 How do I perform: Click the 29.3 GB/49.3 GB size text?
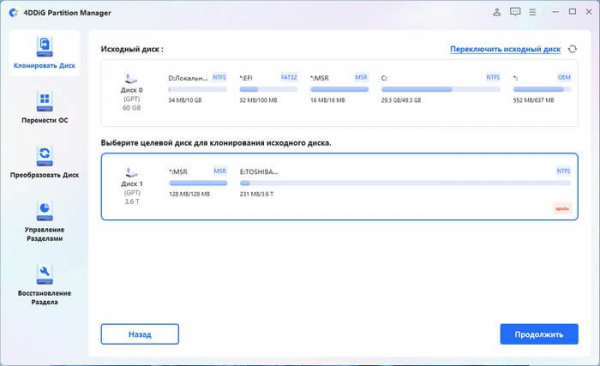[401, 100]
